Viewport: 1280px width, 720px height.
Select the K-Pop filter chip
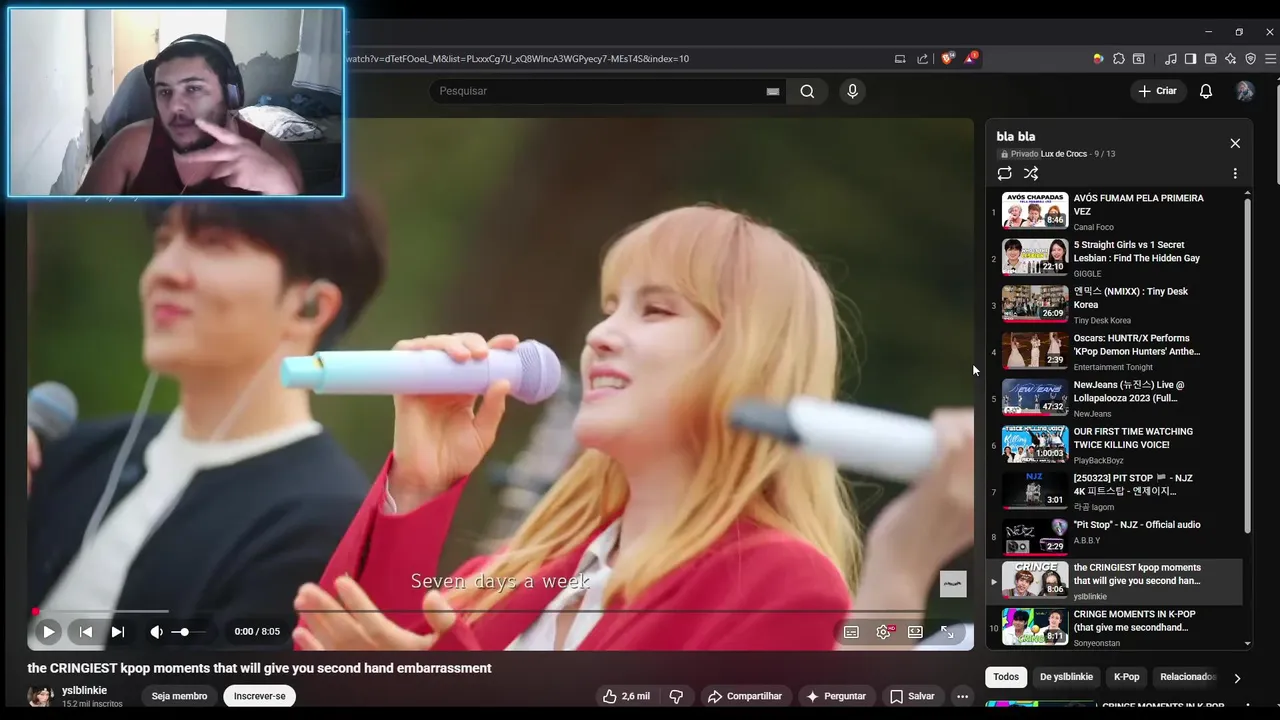coord(1126,677)
